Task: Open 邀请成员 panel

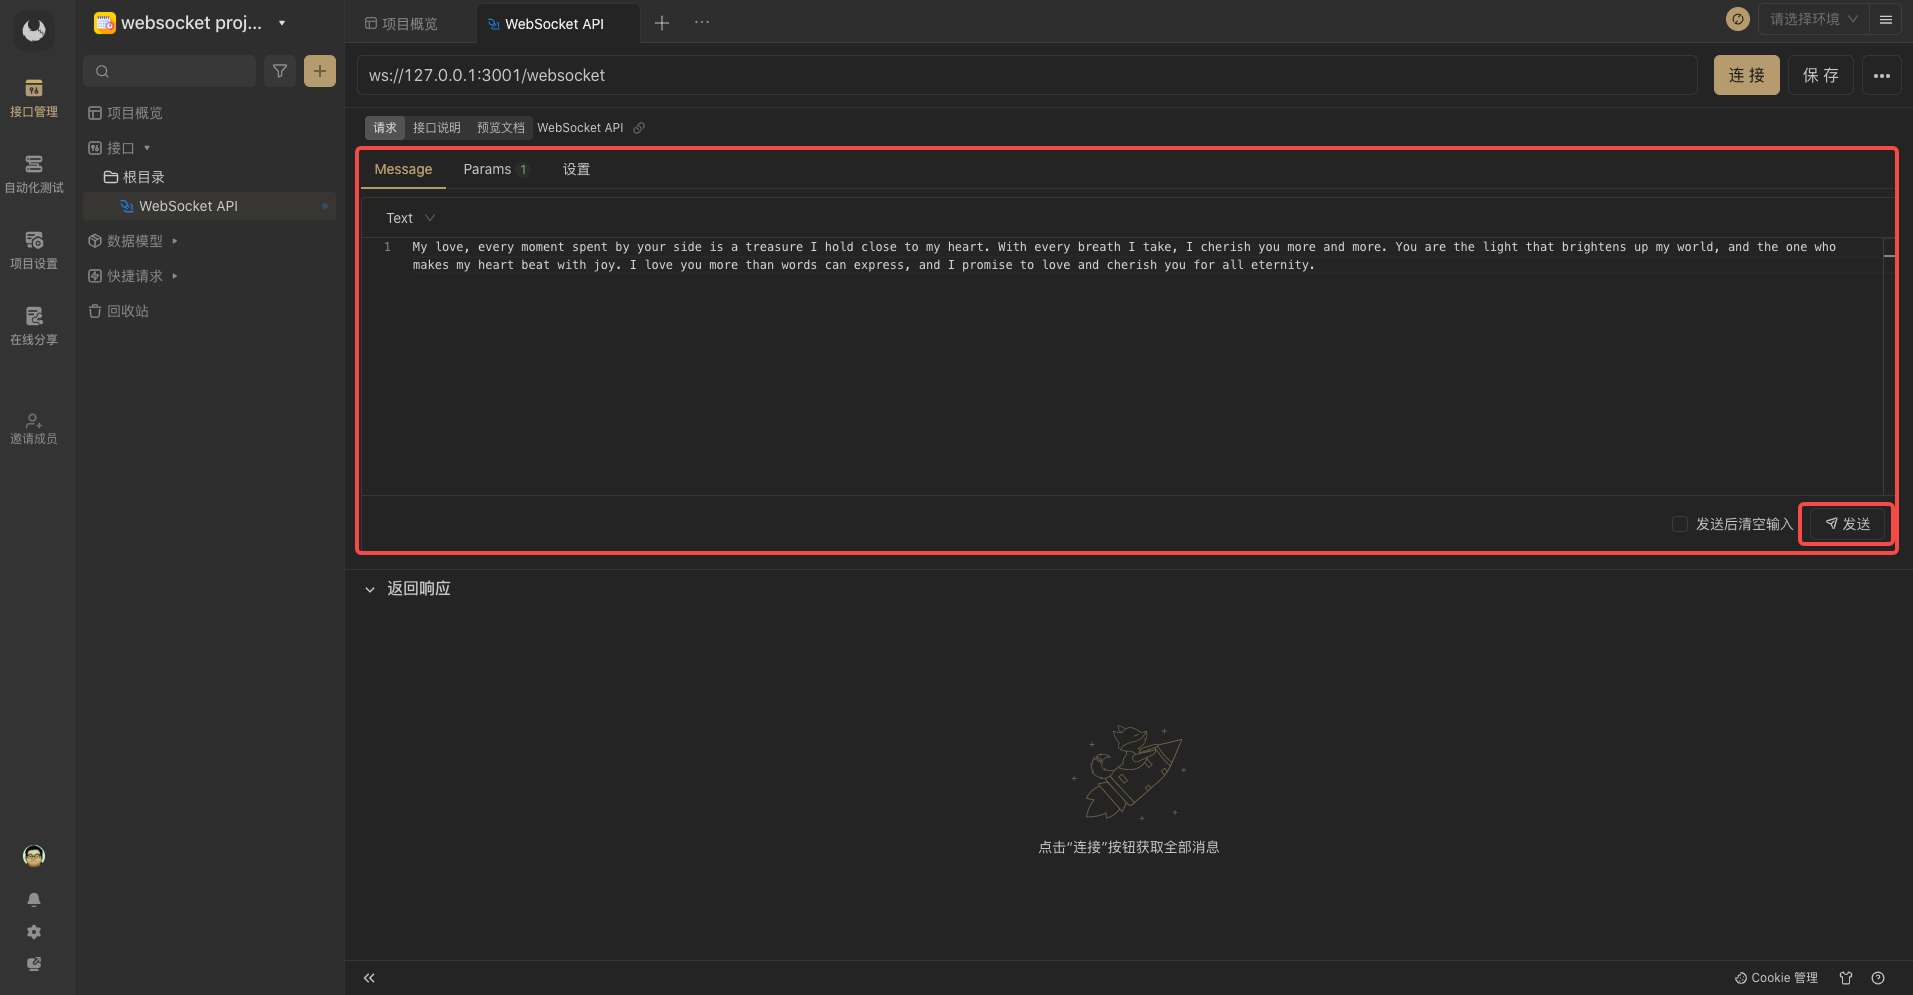Action: (x=34, y=428)
